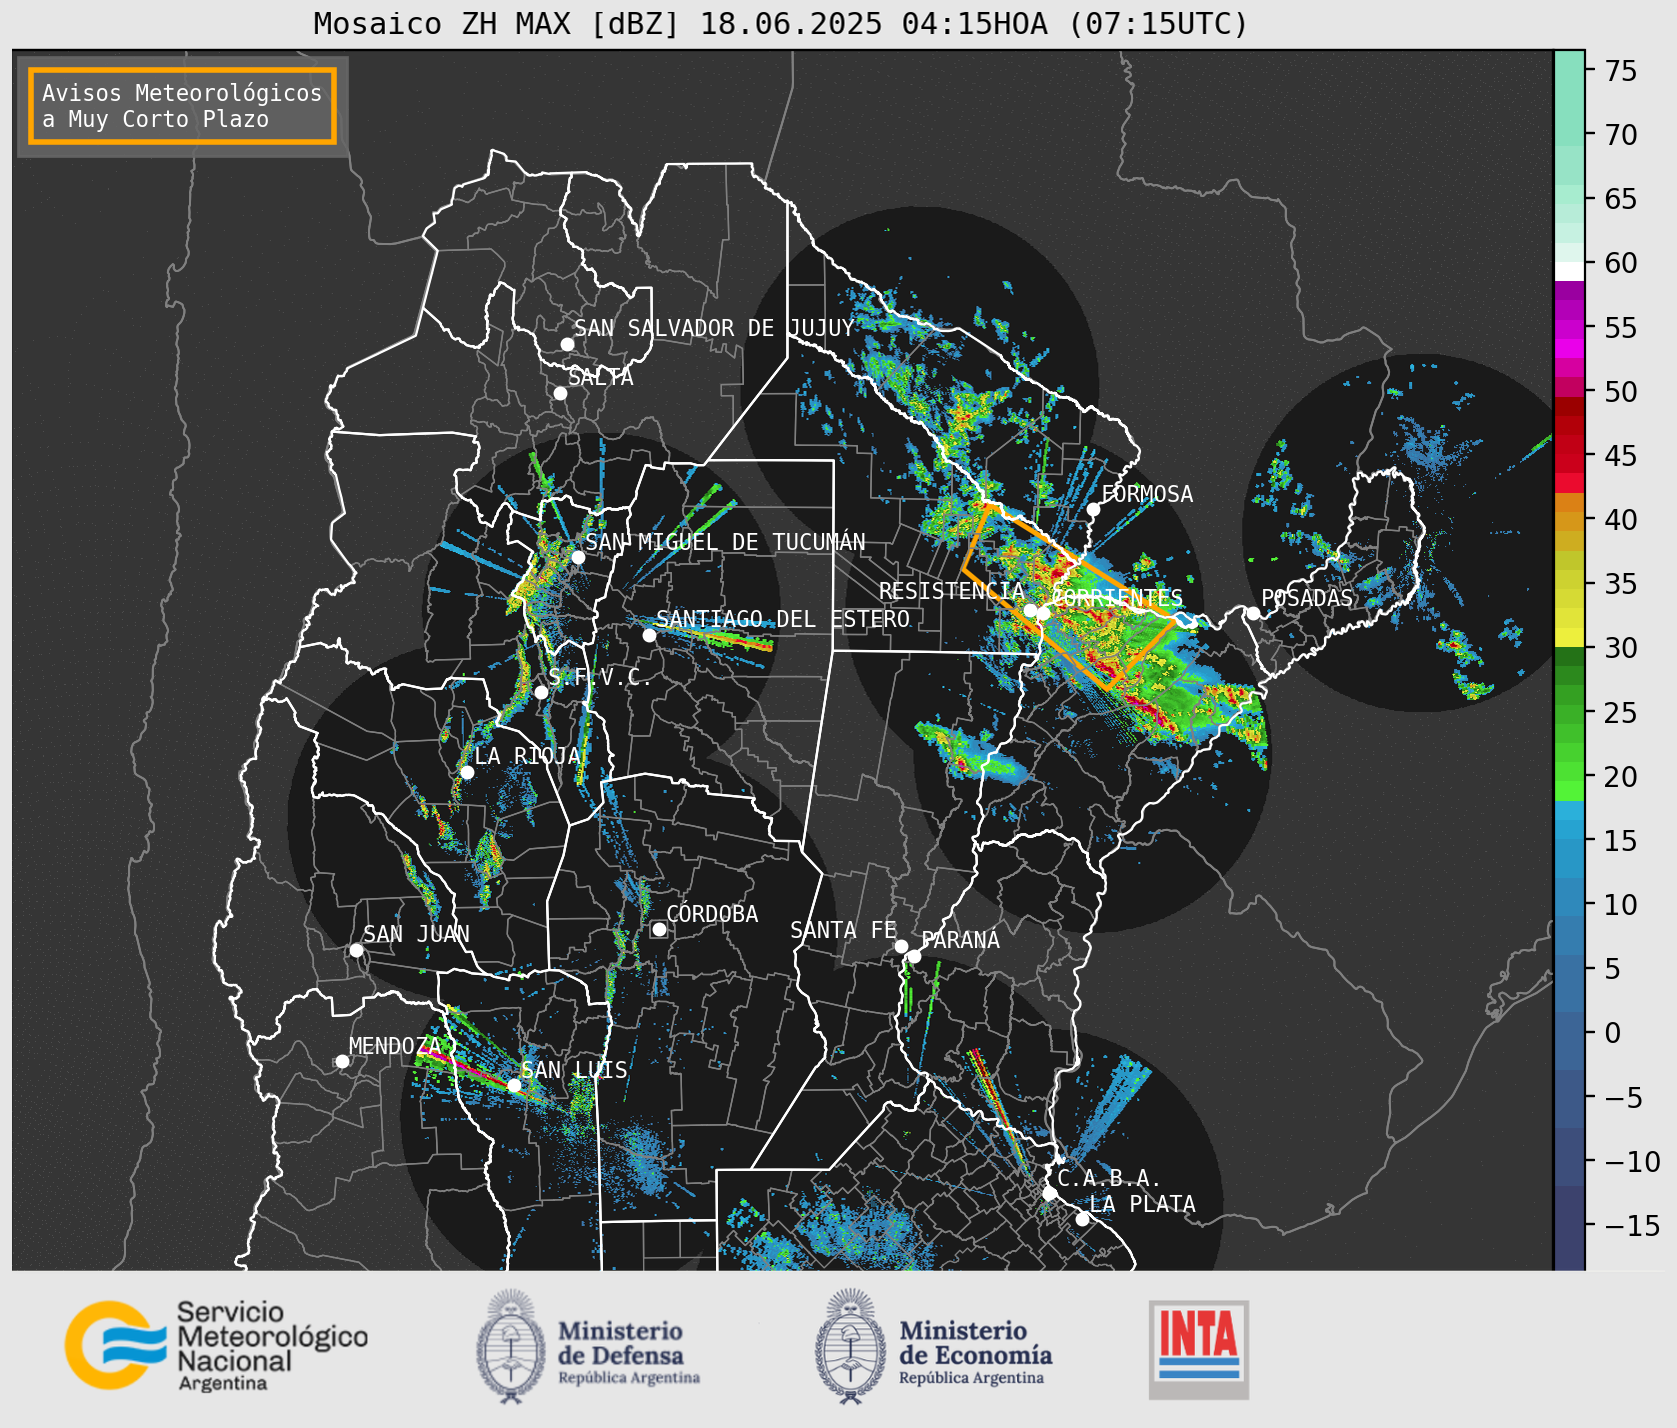Click the FORMOSA label text
The image size is (1677, 1428).
tap(1147, 494)
